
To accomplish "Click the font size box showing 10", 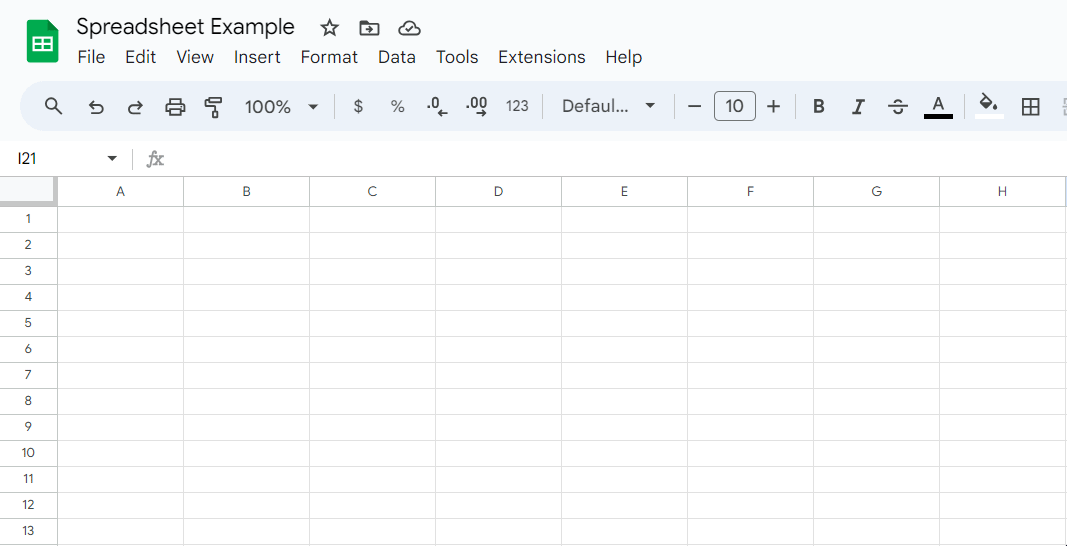I will click(734, 106).
